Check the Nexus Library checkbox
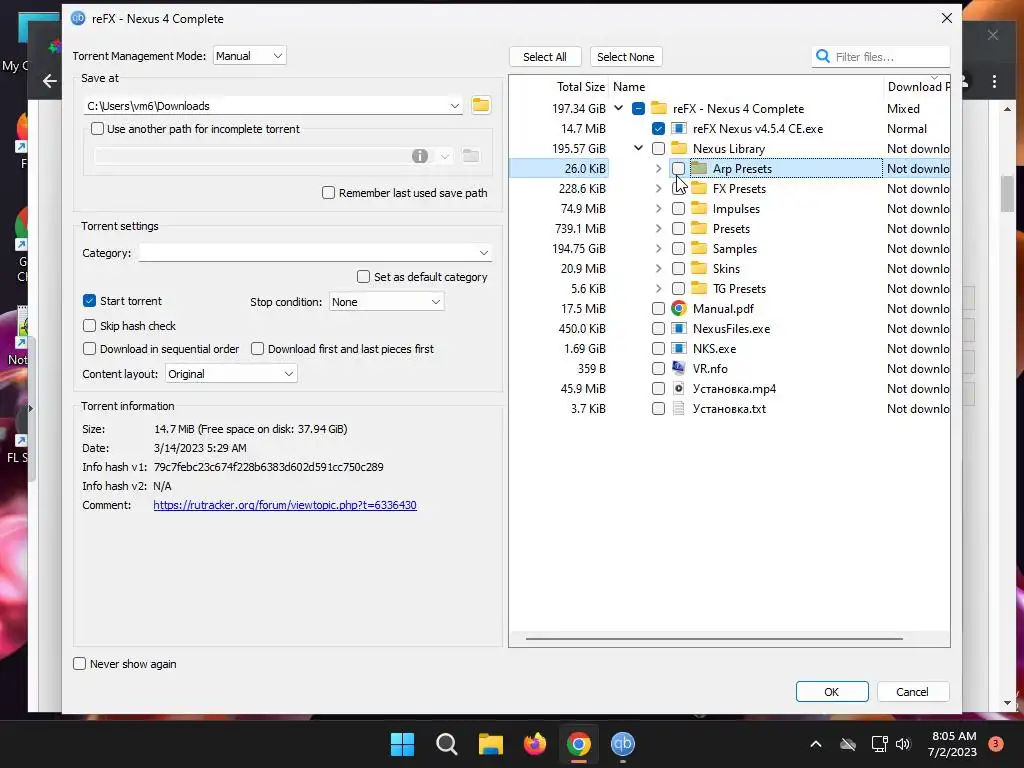Viewport: 1024px width, 768px height. [658, 148]
